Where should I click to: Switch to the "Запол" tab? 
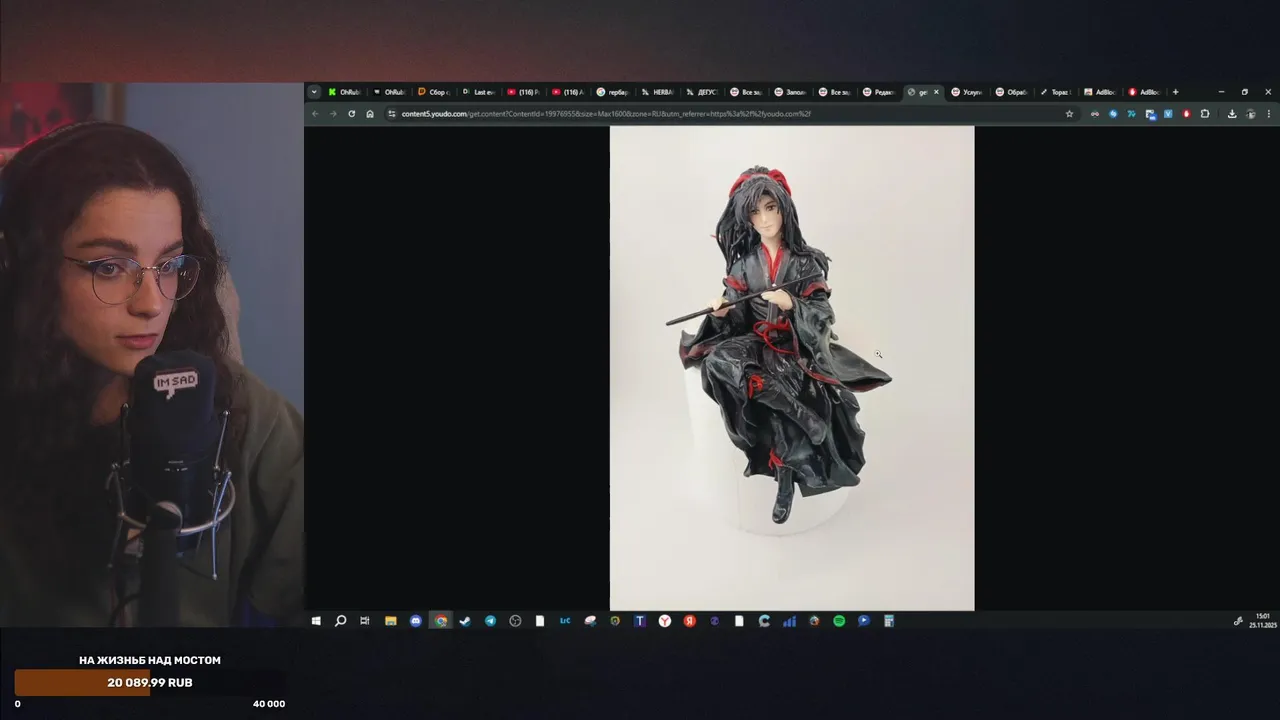pyautogui.click(x=790, y=92)
